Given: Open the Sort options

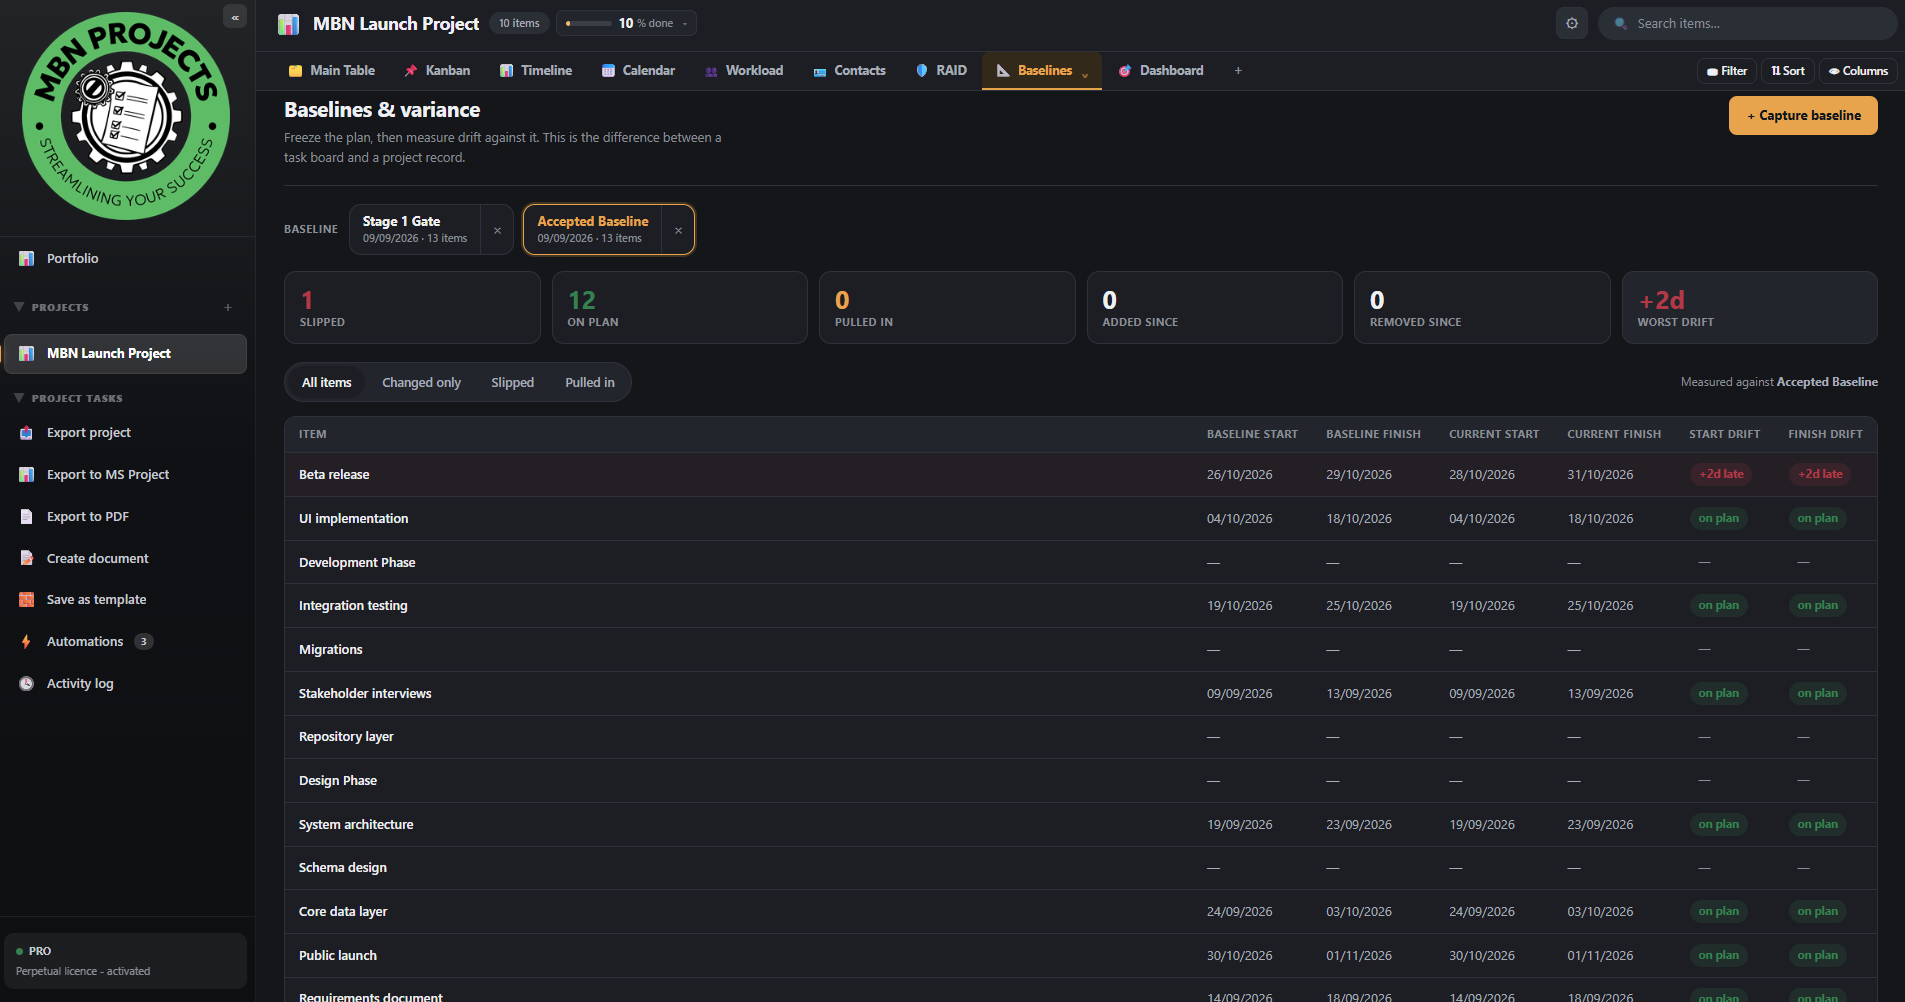Looking at the screenshot, I should click(x=1788, y=71).
